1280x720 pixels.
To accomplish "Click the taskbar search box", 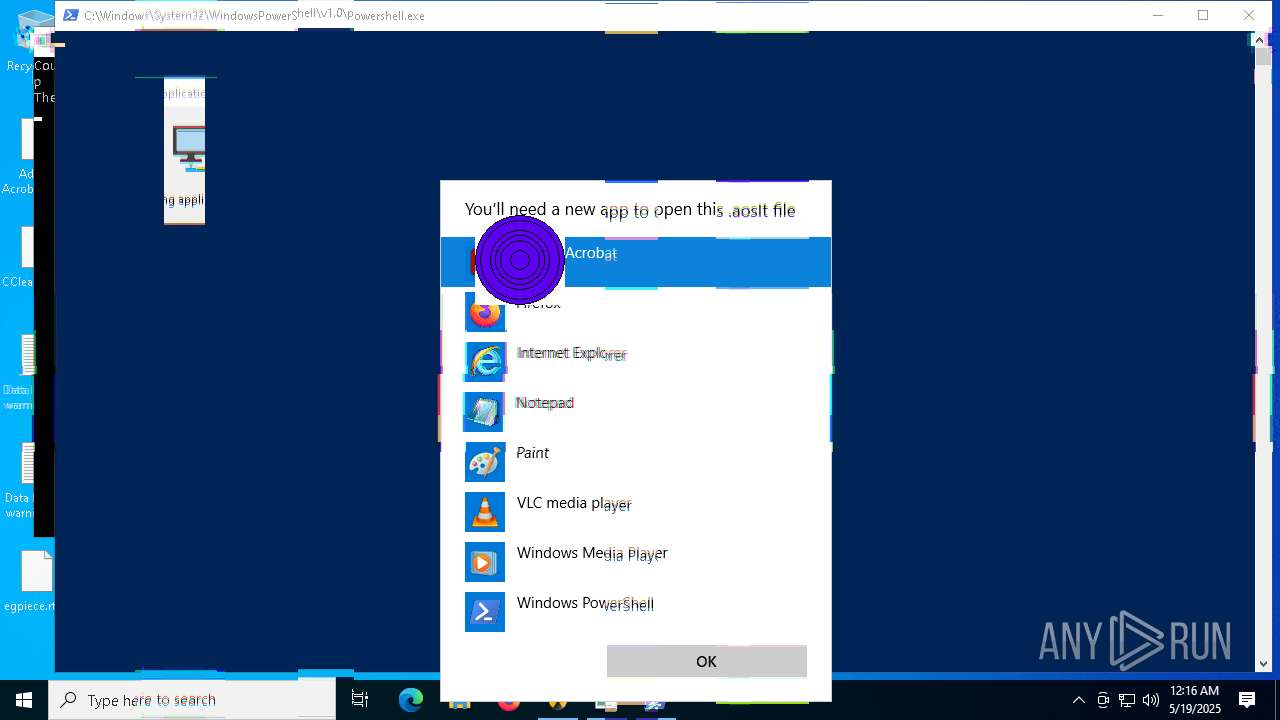I will pos(192,700).
